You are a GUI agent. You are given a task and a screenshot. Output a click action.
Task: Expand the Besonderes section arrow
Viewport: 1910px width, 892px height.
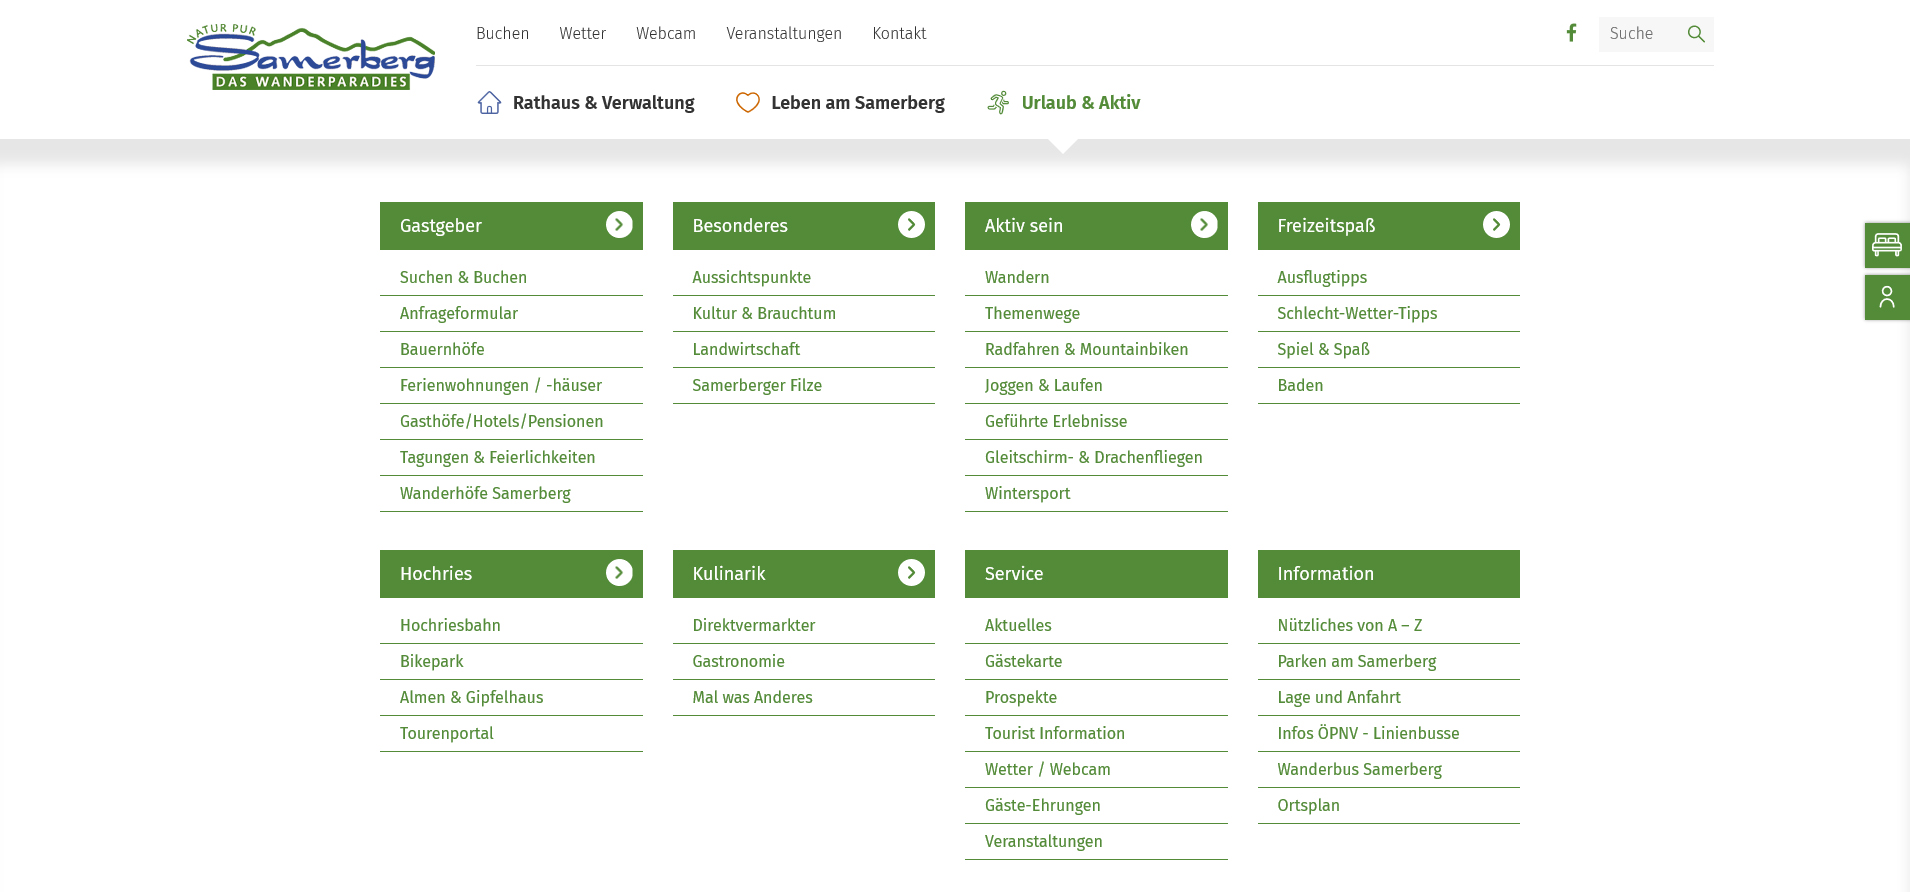click(911, 225)
